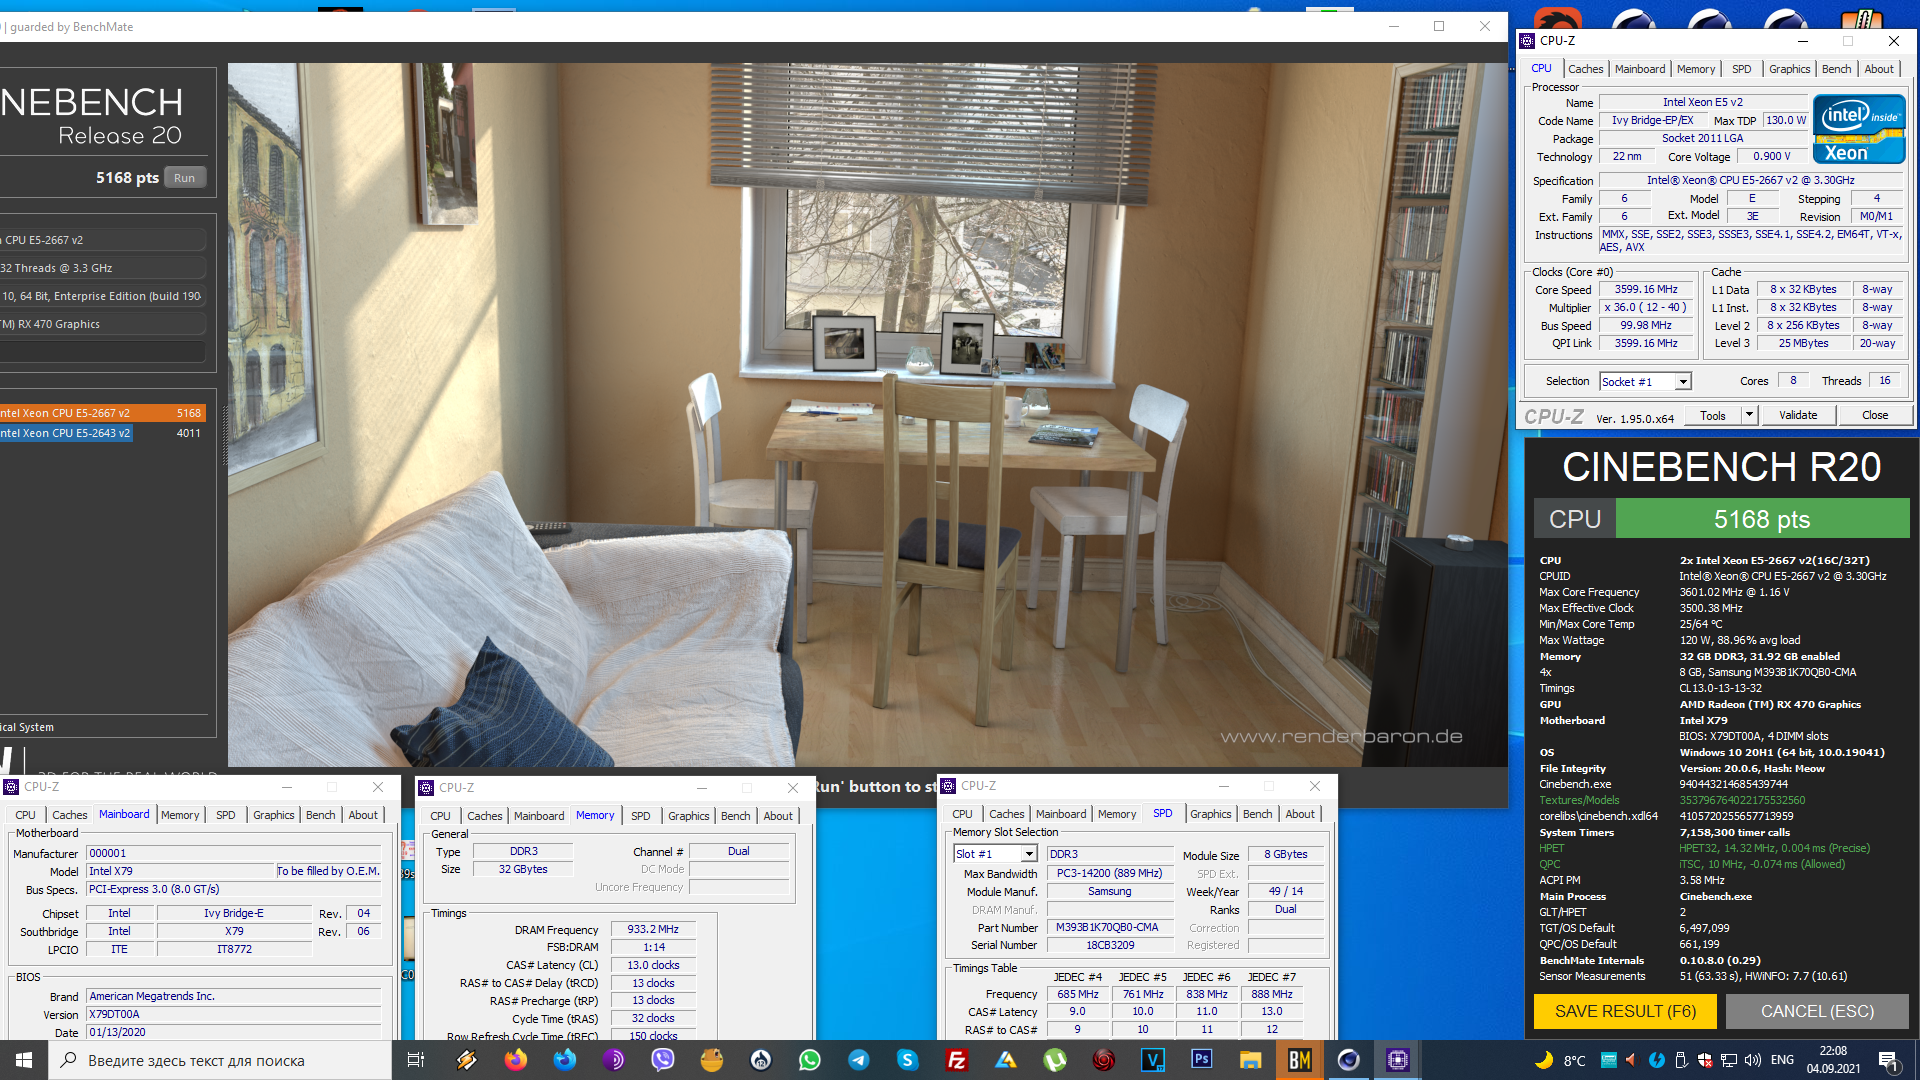
Task: Expand the Tools dropdown arrow in CPU-Z
Action: [1749, 415]
